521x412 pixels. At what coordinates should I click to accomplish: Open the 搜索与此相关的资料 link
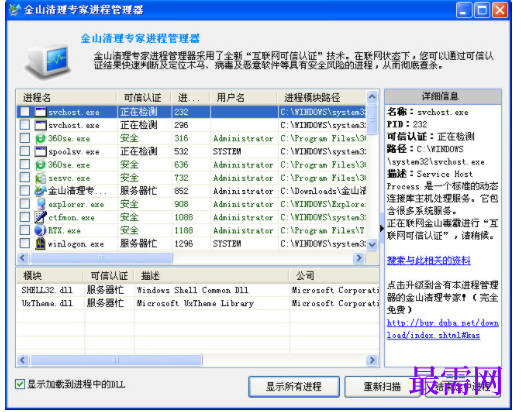point(429,260)
